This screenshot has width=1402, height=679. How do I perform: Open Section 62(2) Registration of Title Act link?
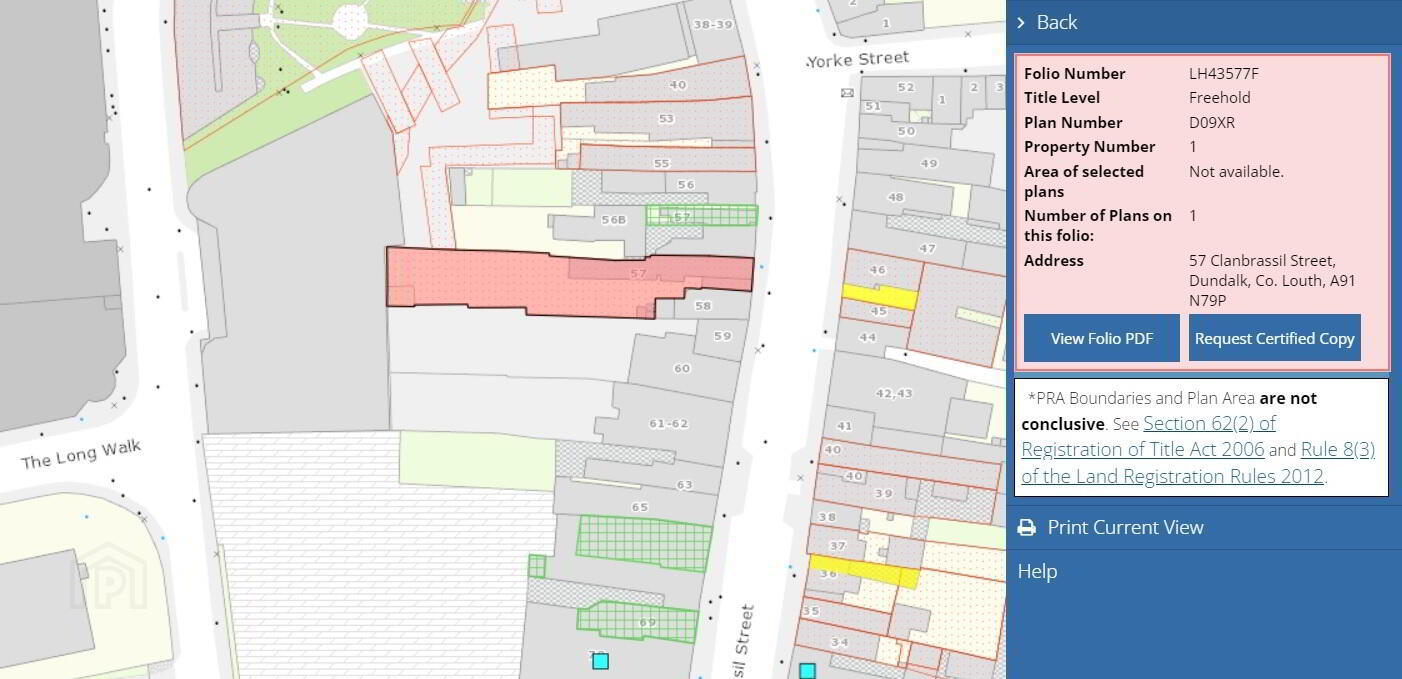pyautogui.click(x=1148, y=436)
